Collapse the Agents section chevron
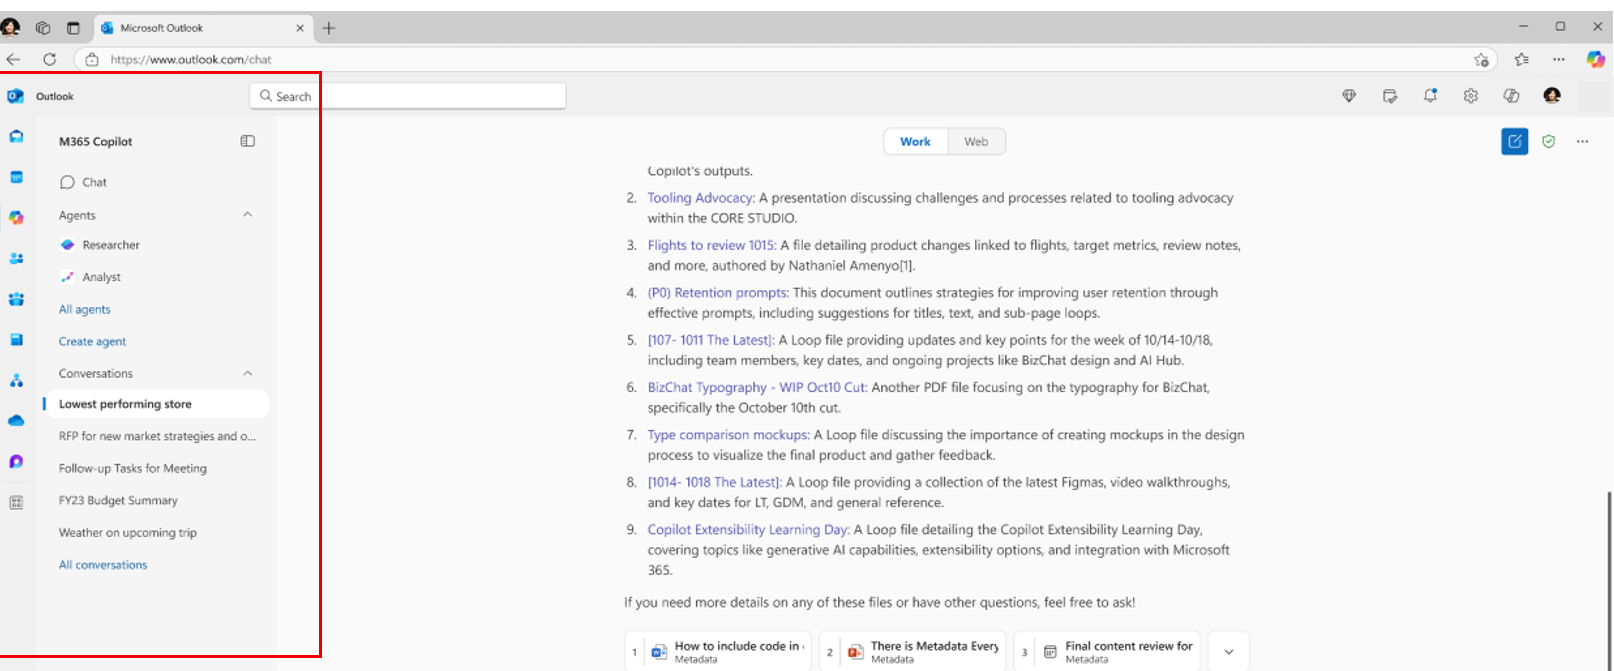The image size is (1614, 671). coord(248,215)
